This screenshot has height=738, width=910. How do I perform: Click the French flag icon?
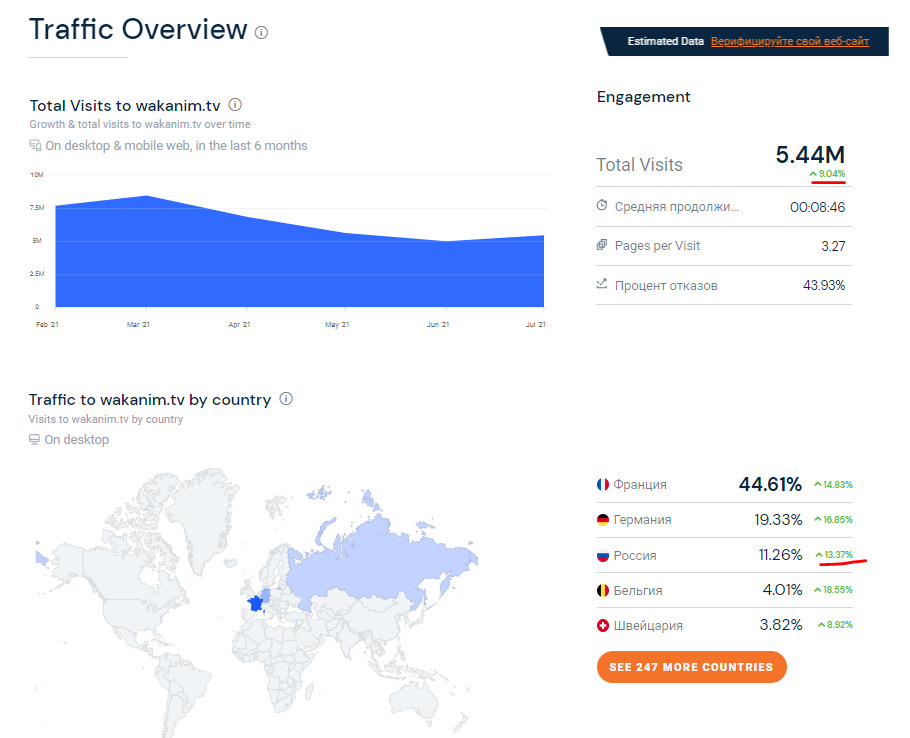(603, 485)
